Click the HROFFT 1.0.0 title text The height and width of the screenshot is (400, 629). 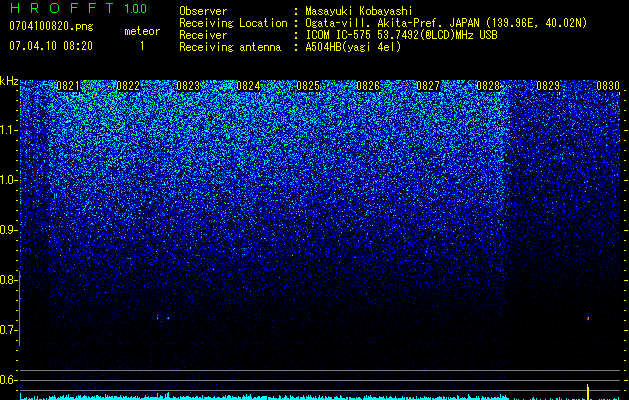[x=78, y=8]
